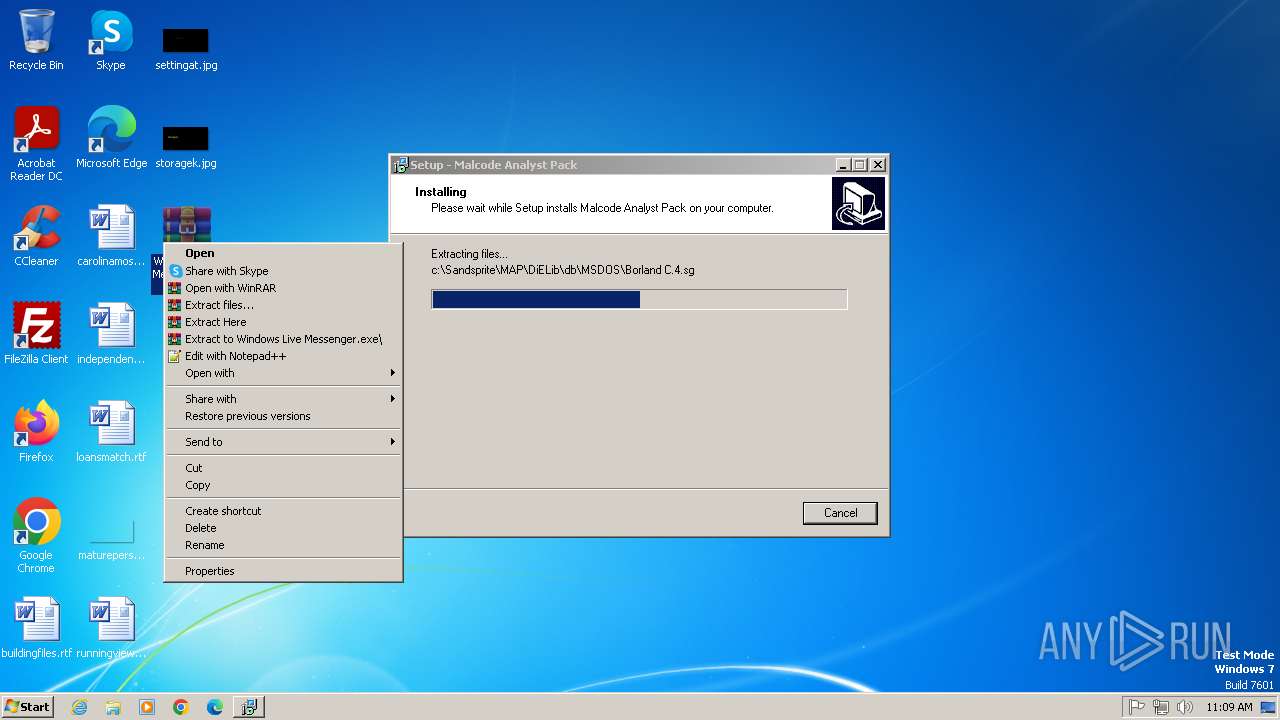
Task: Open Firefox desktop shortcut
Action: (x=36, y=432)
